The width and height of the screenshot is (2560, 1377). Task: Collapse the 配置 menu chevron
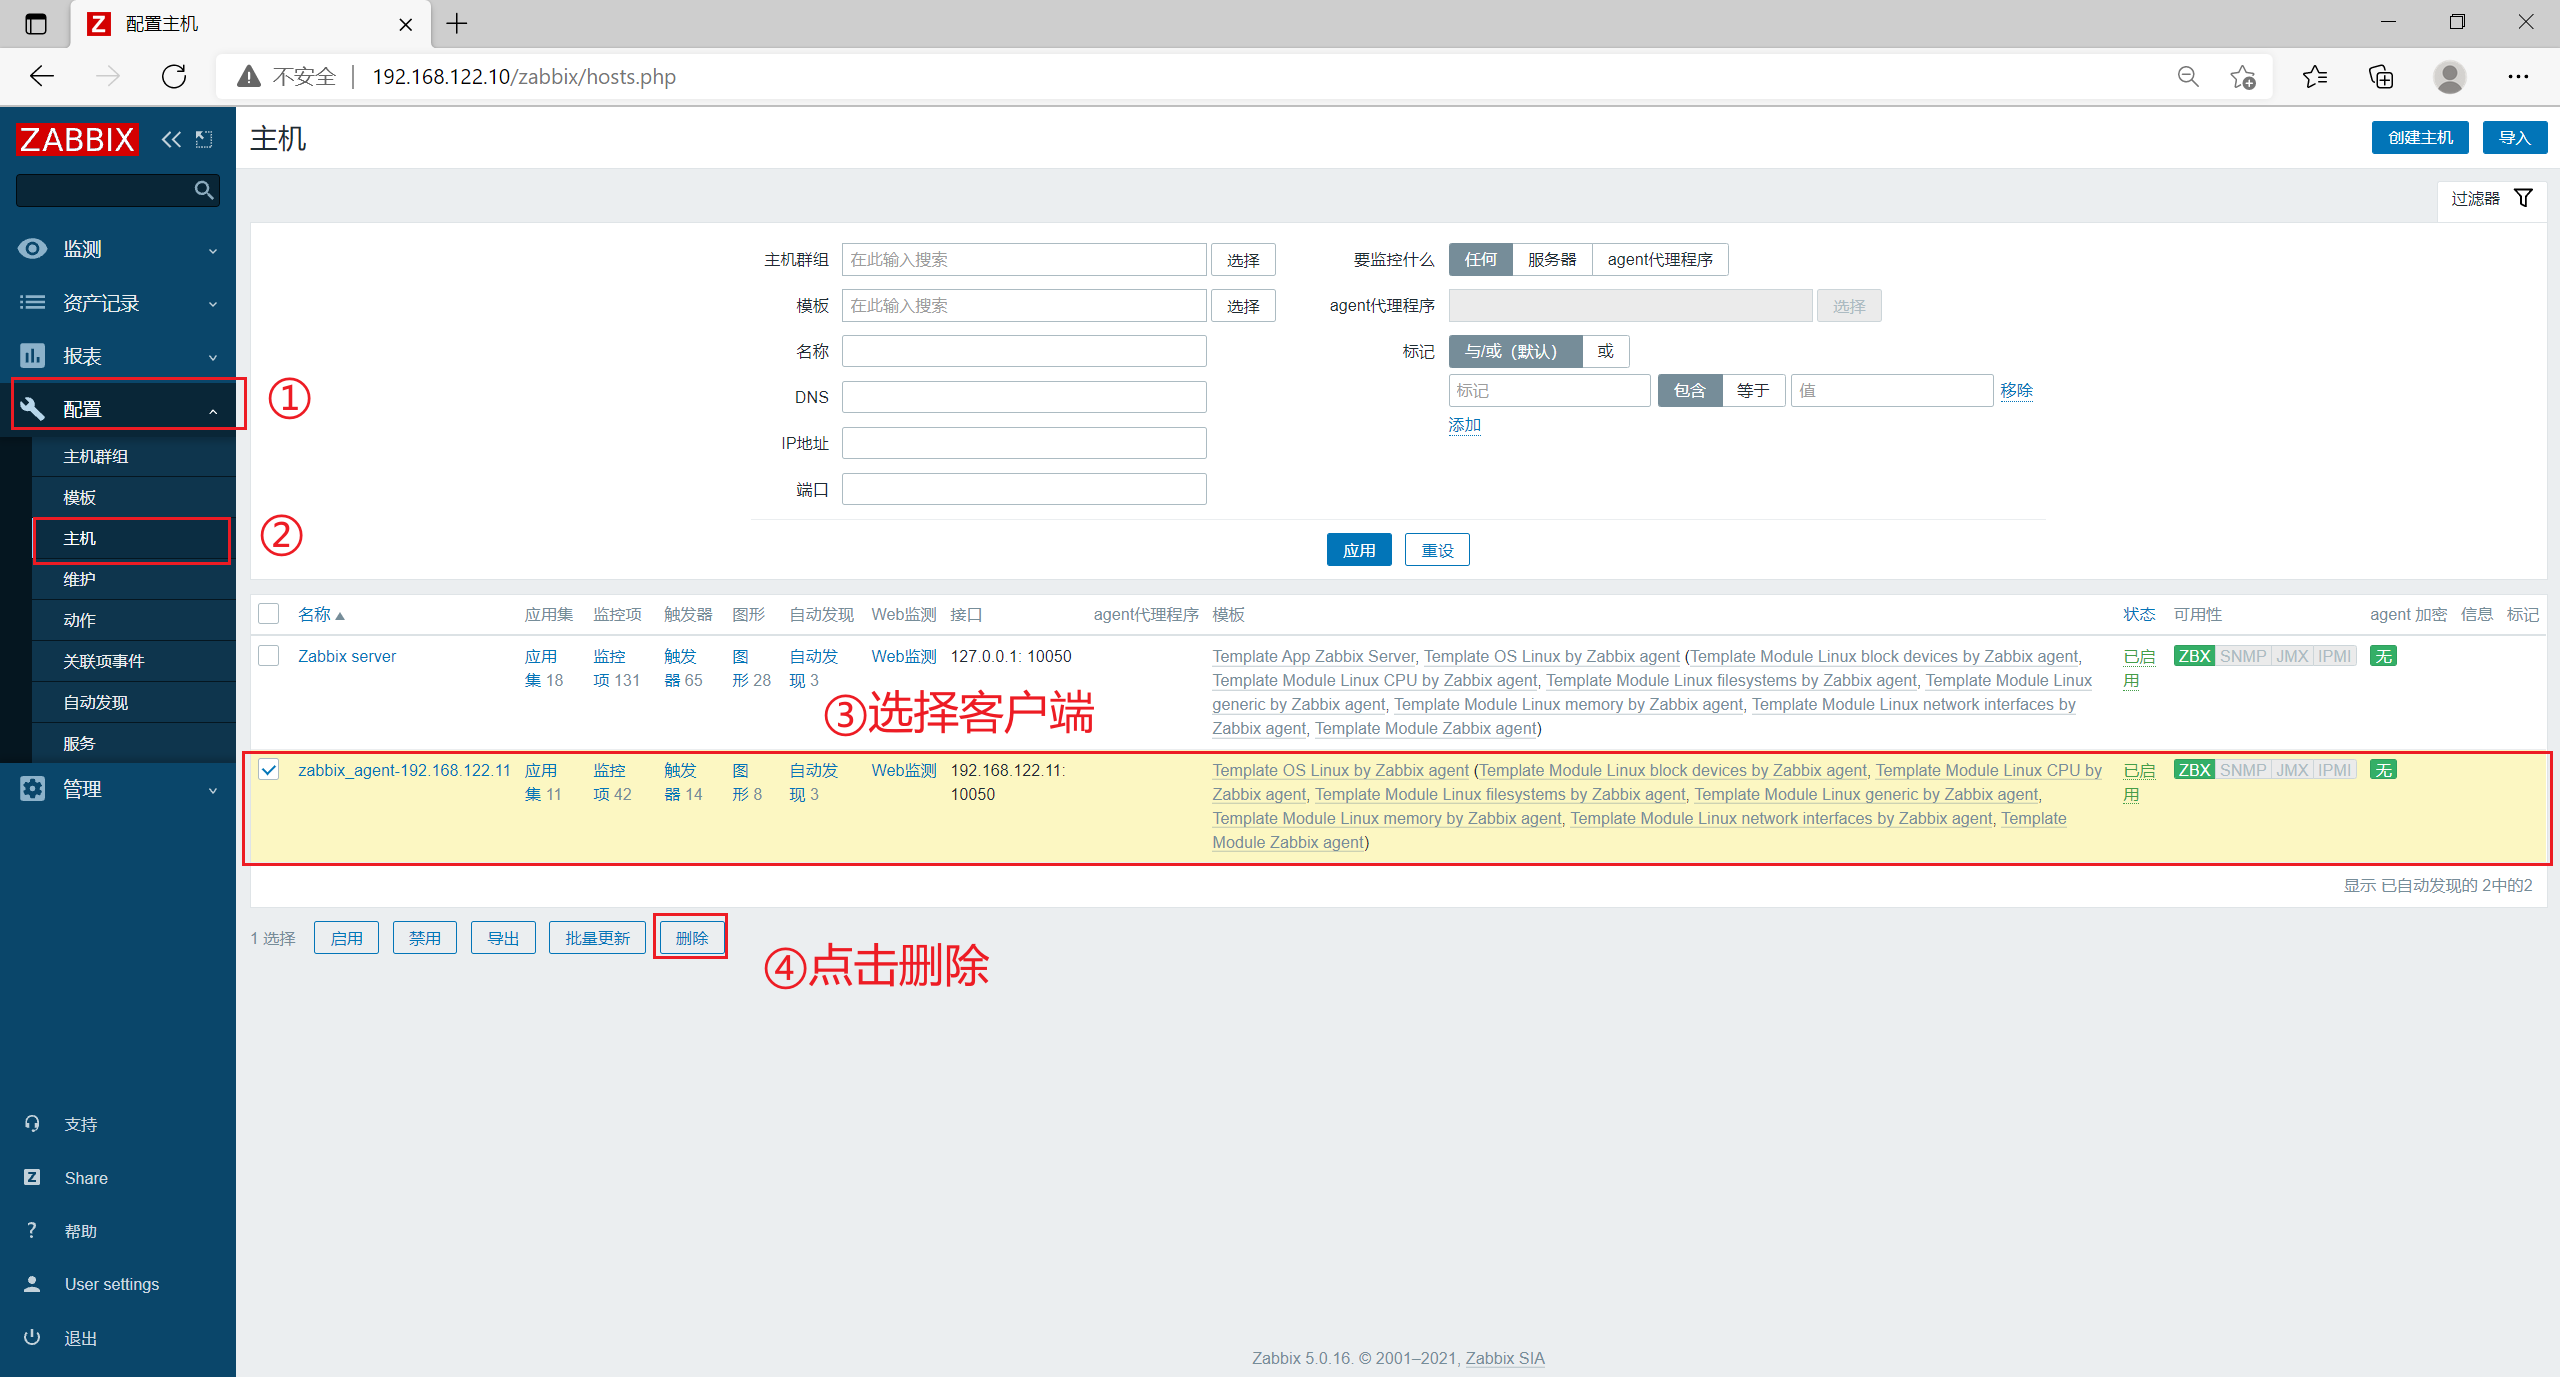click(x=213, y=411)
